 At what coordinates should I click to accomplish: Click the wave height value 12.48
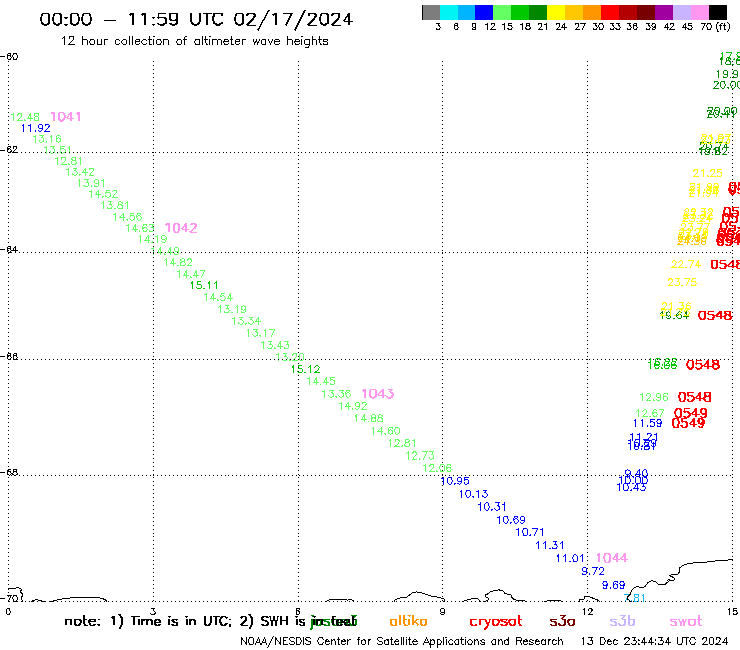point(25,117)
